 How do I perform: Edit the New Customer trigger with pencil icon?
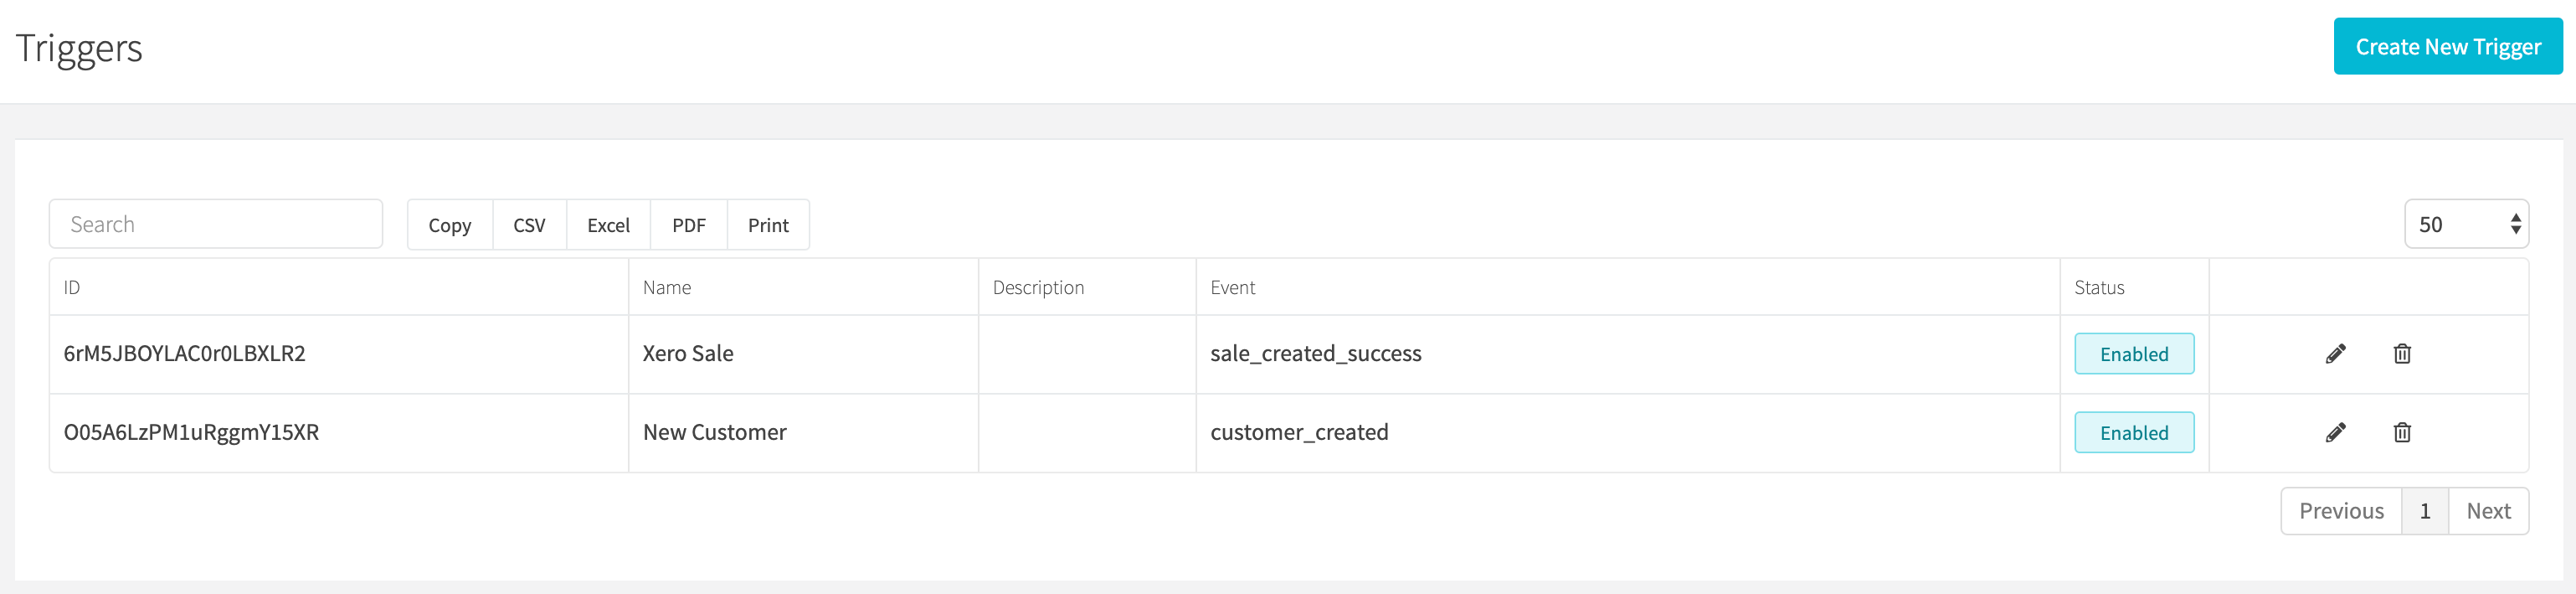(x=2335, y=433)
